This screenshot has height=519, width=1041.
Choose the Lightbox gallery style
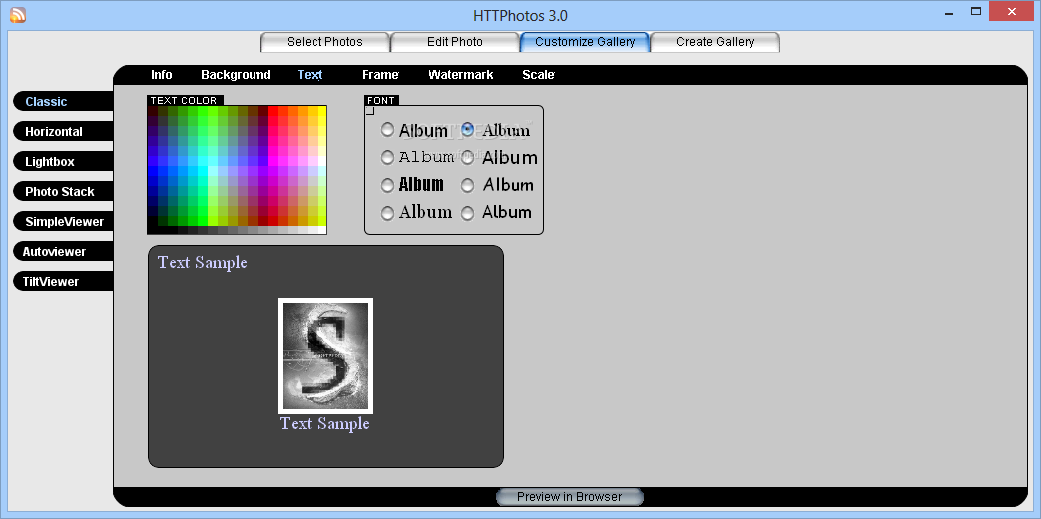click(63, 161)
